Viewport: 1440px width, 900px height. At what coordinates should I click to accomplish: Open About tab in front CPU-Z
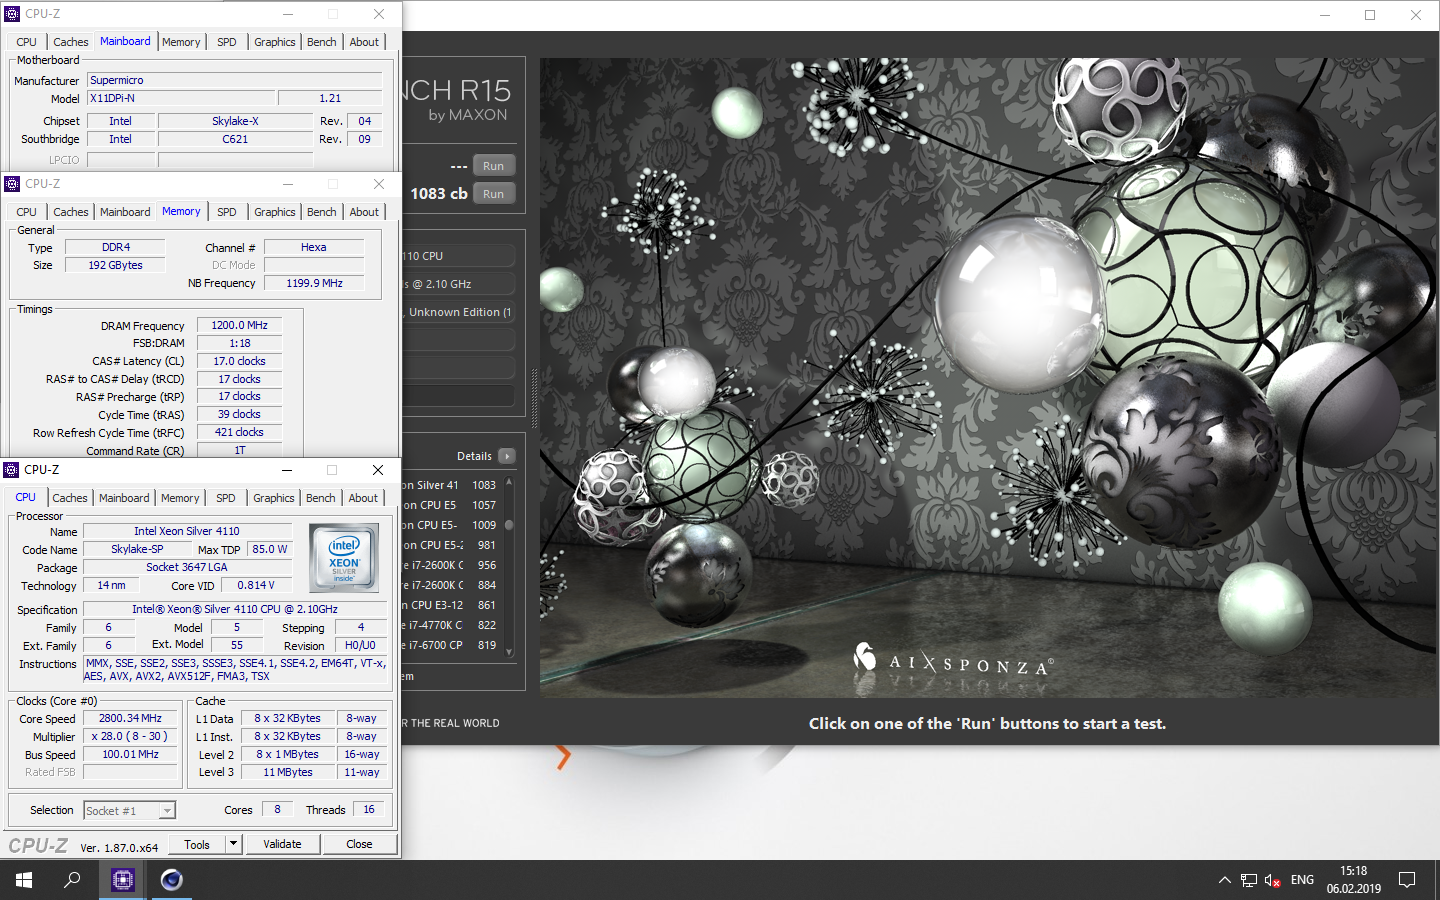[363, 498]
